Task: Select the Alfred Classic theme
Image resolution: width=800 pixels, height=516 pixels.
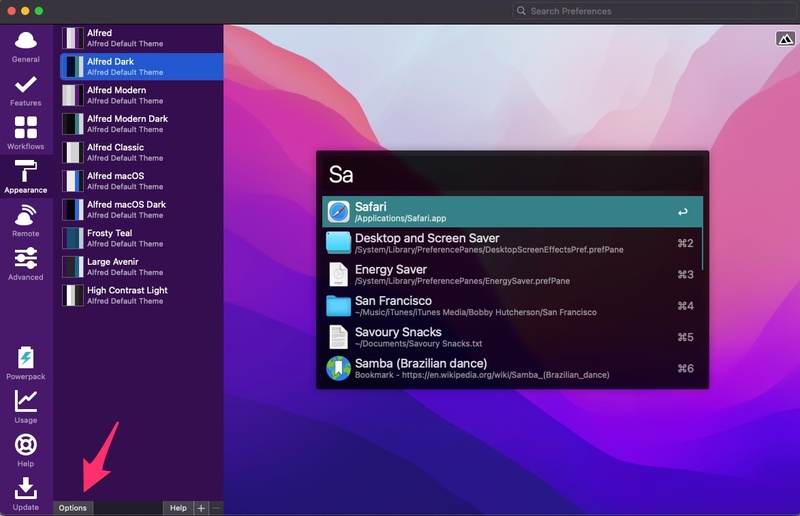Action: click(142, 153)
